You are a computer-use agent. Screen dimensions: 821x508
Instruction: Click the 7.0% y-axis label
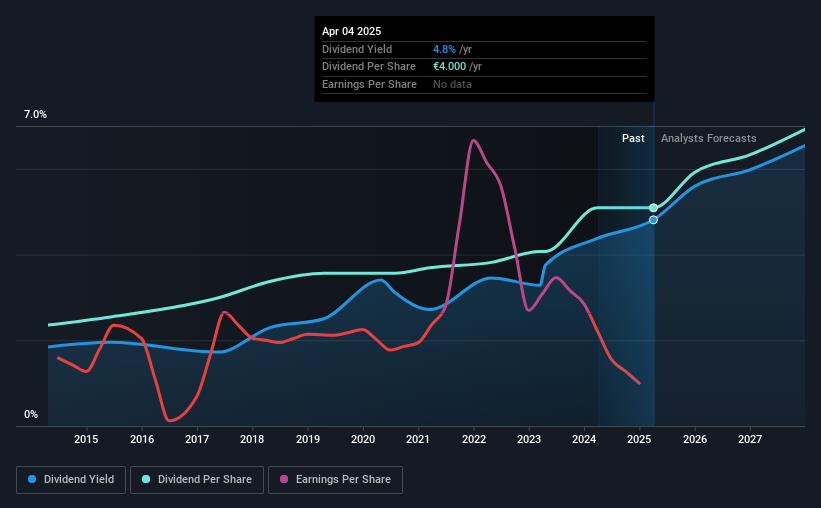point(35,115)
